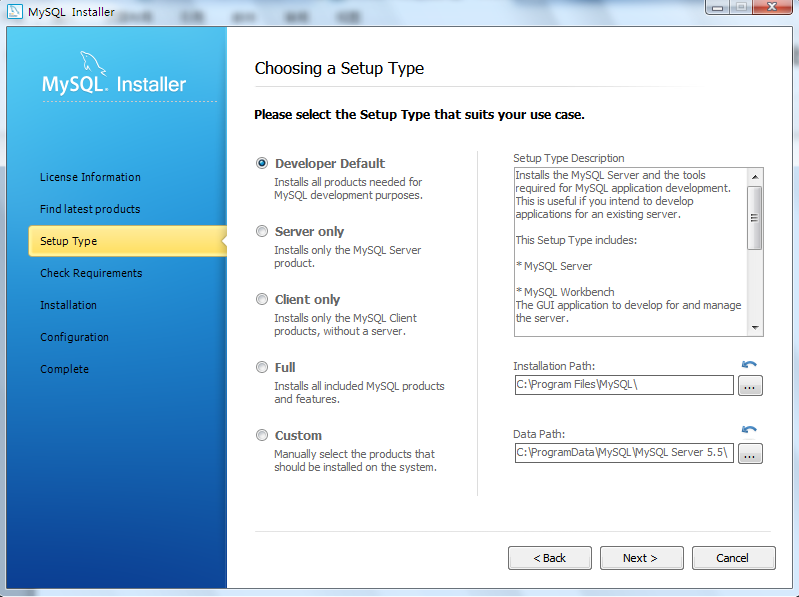
Task: Go to the next step with Next
Action: [x=642, y=558]
